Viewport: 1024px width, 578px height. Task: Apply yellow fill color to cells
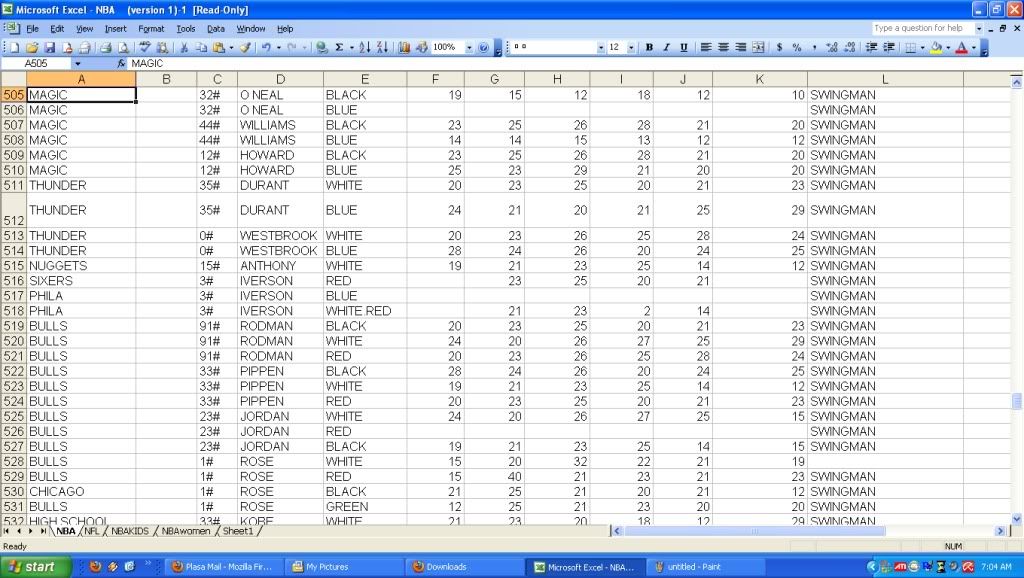936,48
